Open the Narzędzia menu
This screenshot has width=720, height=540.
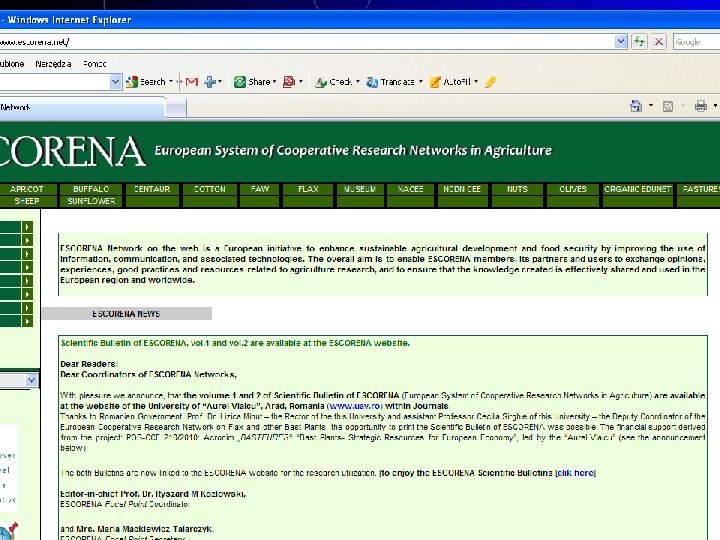tap(53, 64)
